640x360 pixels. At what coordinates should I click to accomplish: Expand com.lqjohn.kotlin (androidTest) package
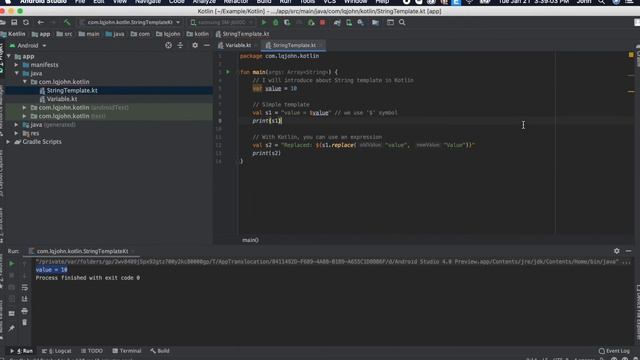tap(24, 108)
